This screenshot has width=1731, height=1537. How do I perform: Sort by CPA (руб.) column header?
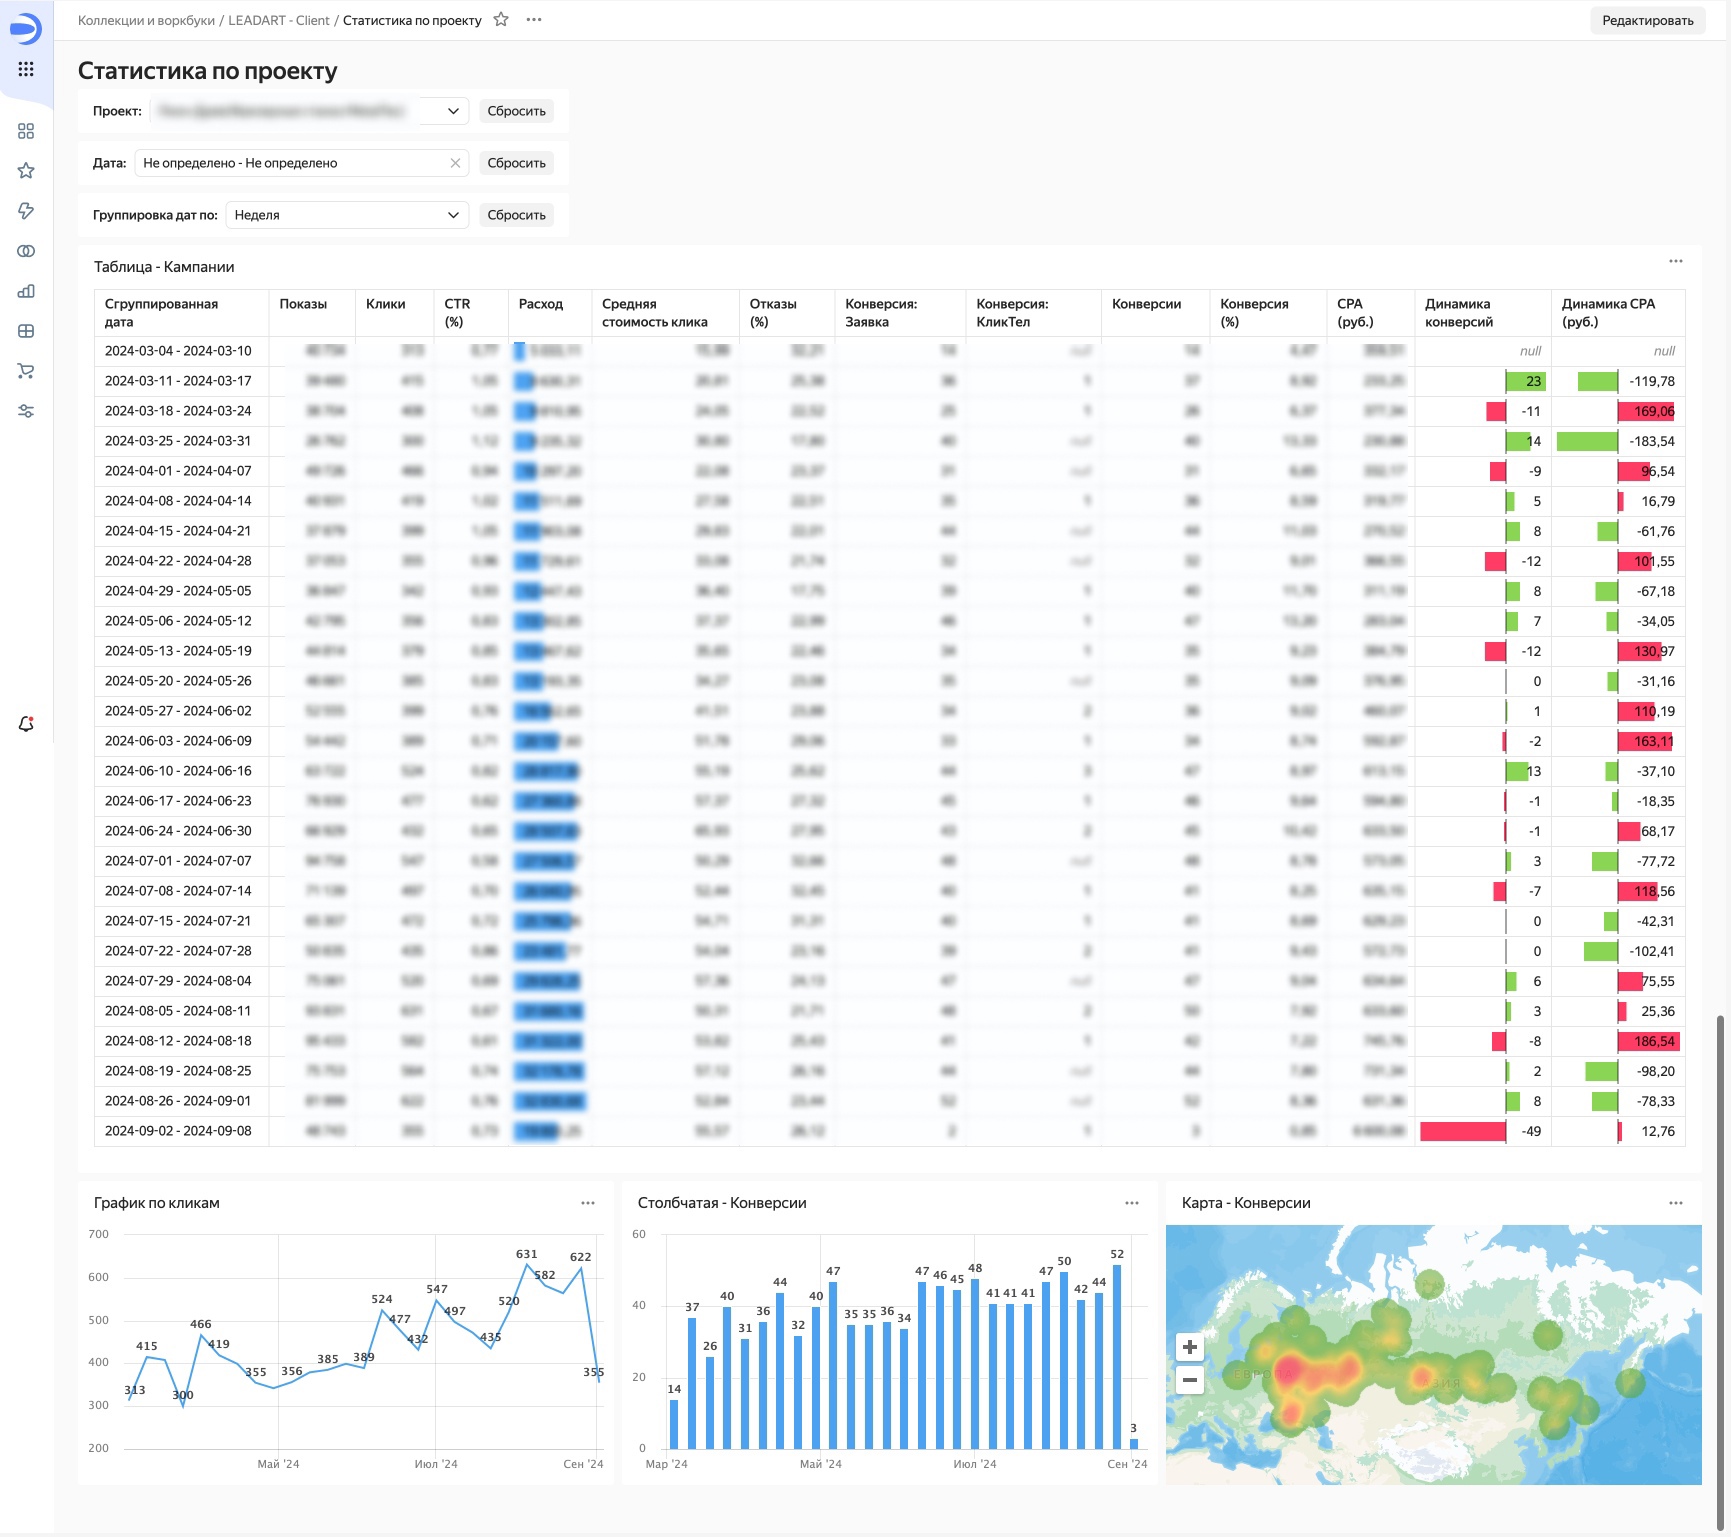click(1370, 313)
